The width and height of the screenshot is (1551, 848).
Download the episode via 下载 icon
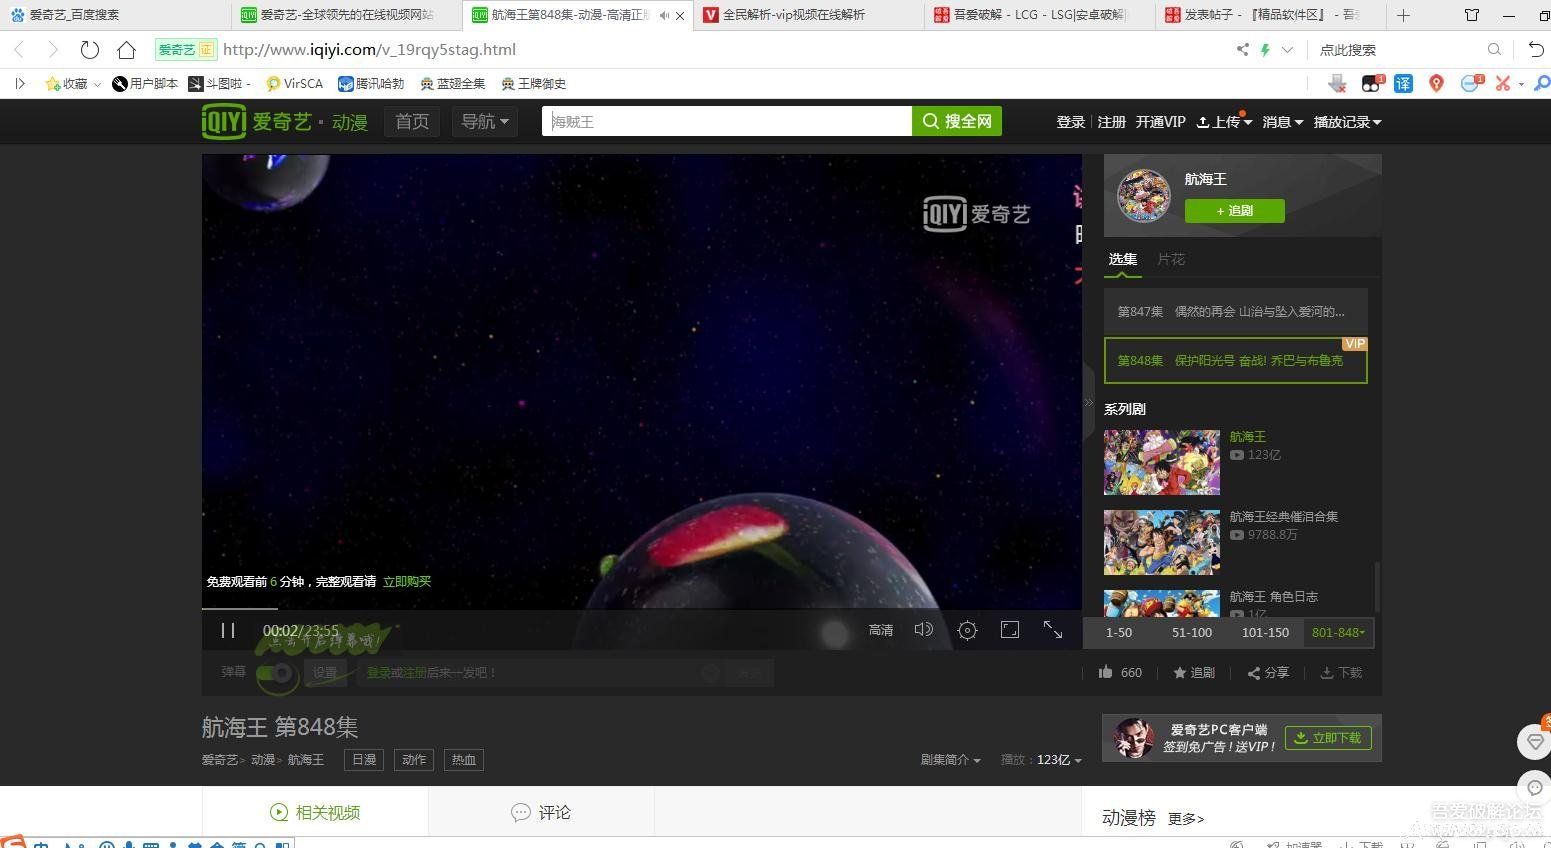[x=1340, y=672]
